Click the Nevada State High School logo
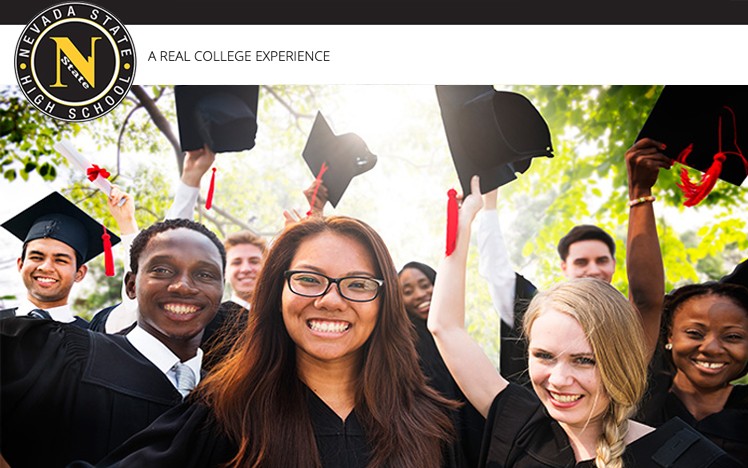This screenshot has width=748, height=468. click(x=75, y=62)
